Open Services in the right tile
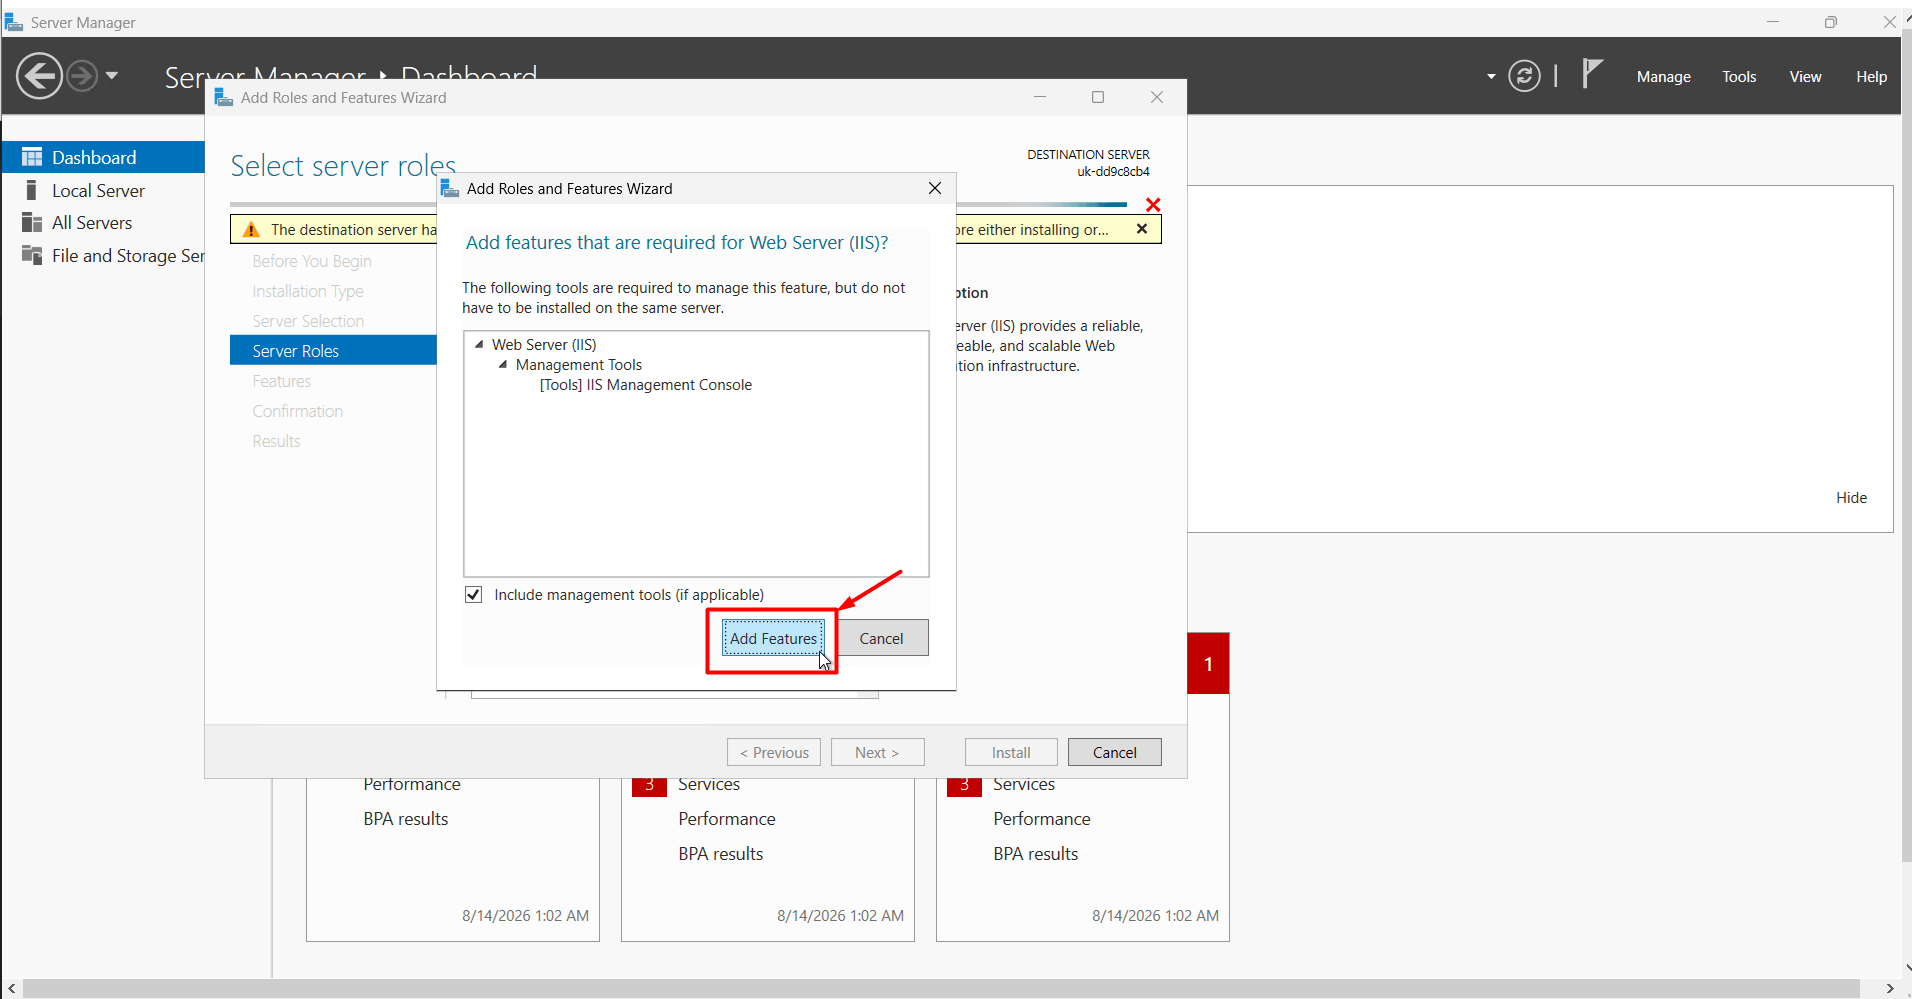 coord(1024,786)
